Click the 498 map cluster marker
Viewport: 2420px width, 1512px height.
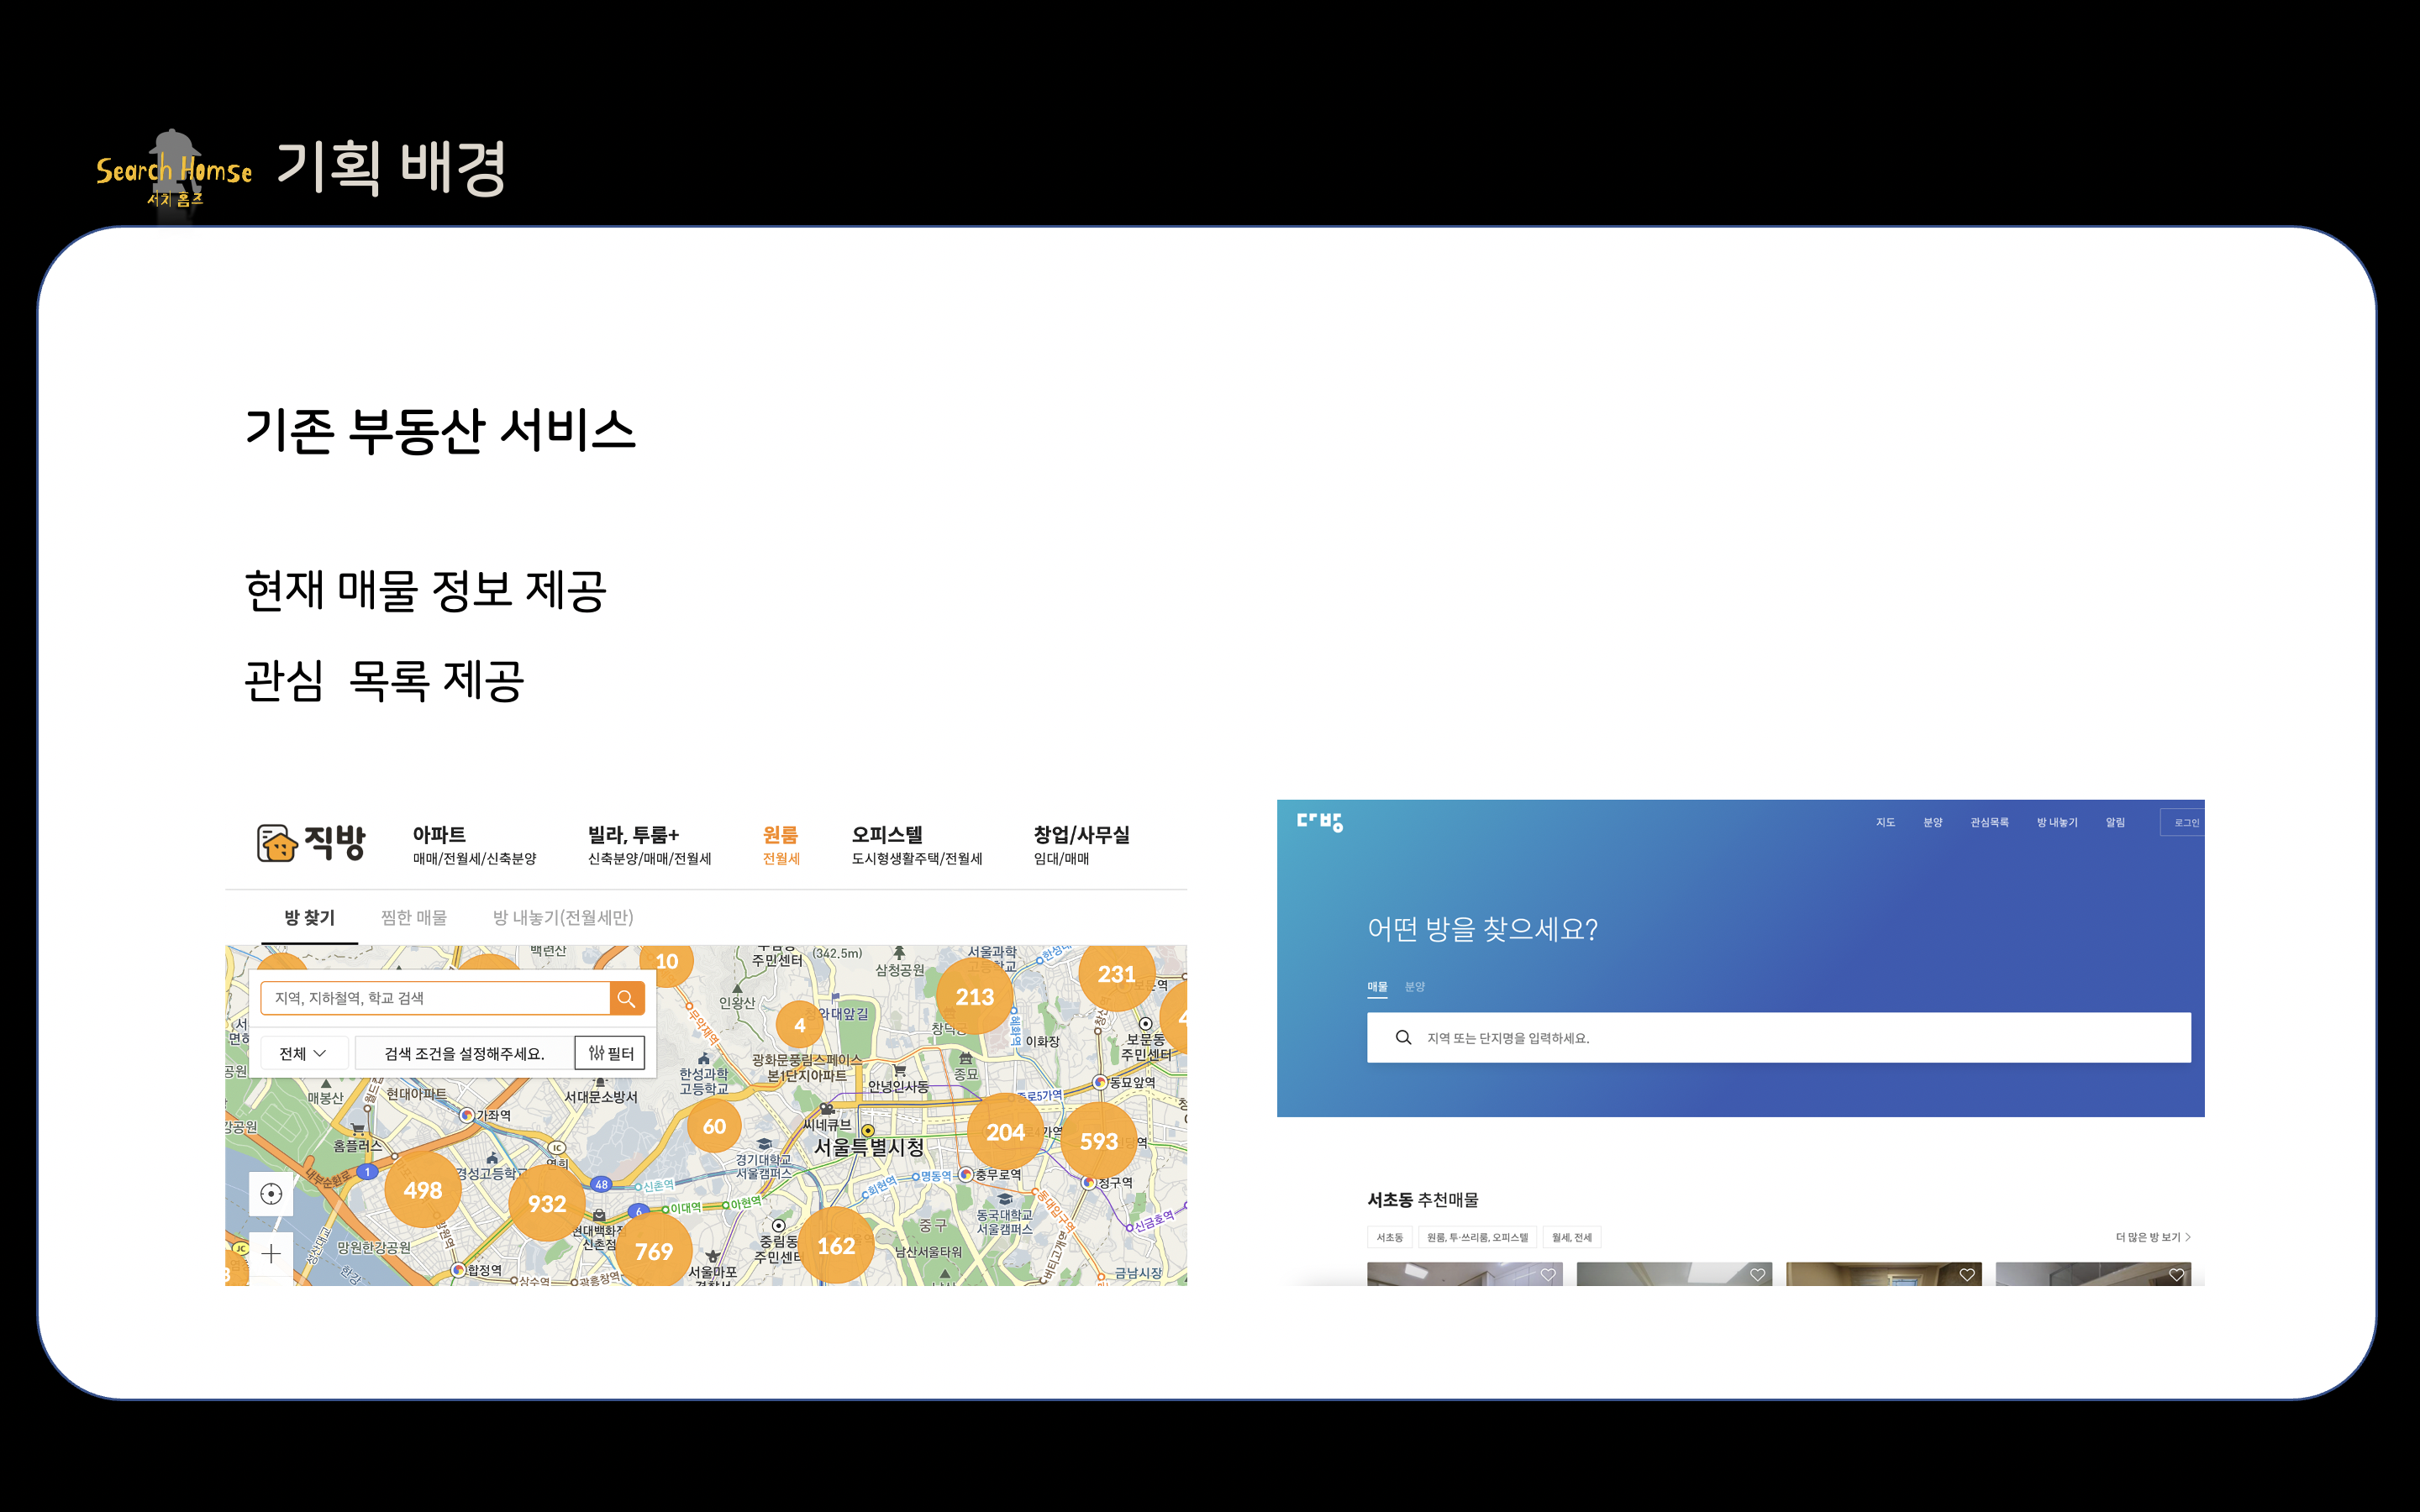[423, 1190]
